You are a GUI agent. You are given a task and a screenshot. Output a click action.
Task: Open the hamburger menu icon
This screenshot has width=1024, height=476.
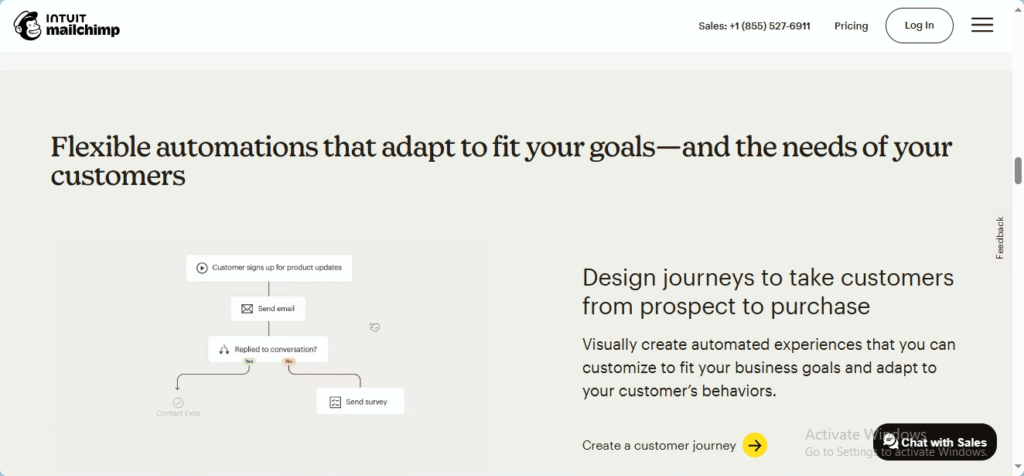(x=982, y=25)
